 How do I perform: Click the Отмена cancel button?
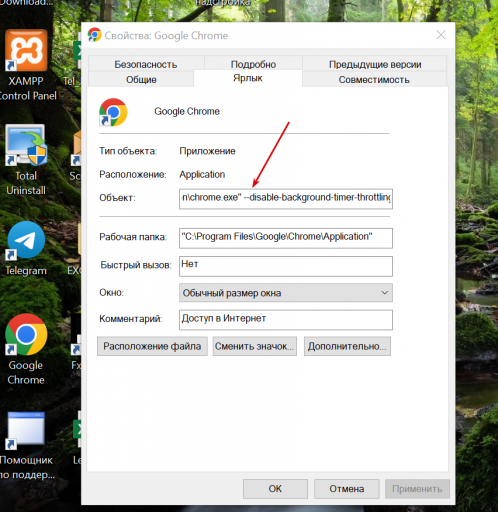click(x=347, y=489)
